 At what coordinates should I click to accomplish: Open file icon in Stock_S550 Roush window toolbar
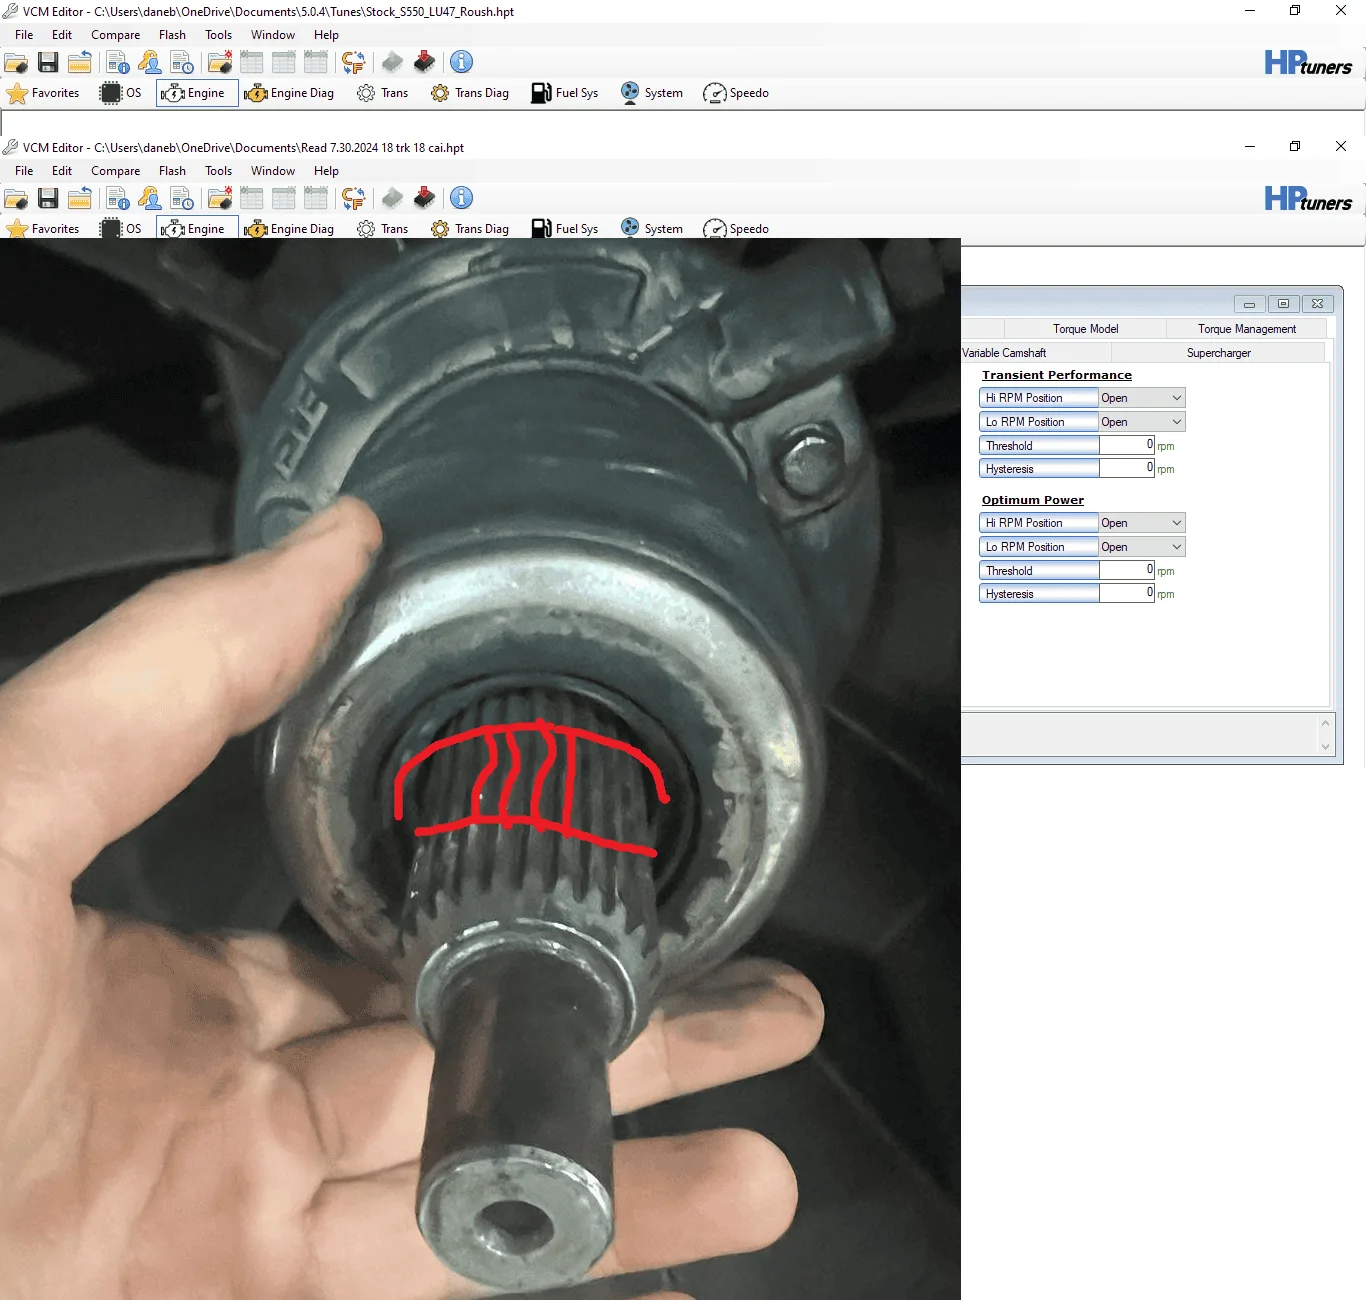tap(16, 62)
